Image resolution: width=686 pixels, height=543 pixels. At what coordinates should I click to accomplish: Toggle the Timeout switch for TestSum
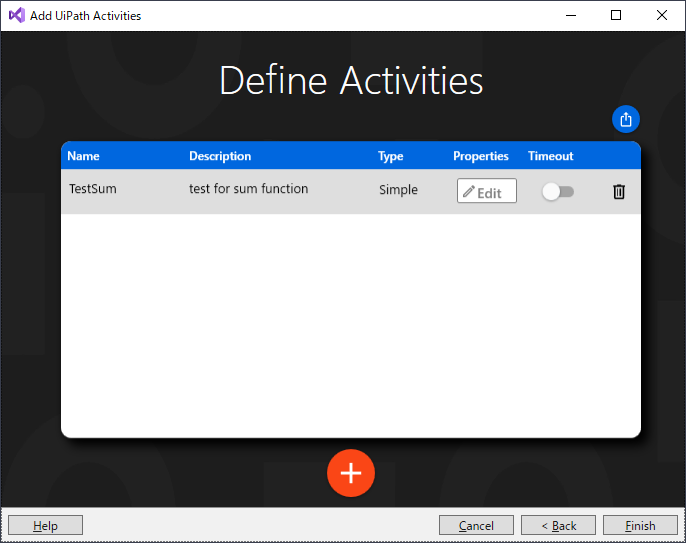pos(558,192)
